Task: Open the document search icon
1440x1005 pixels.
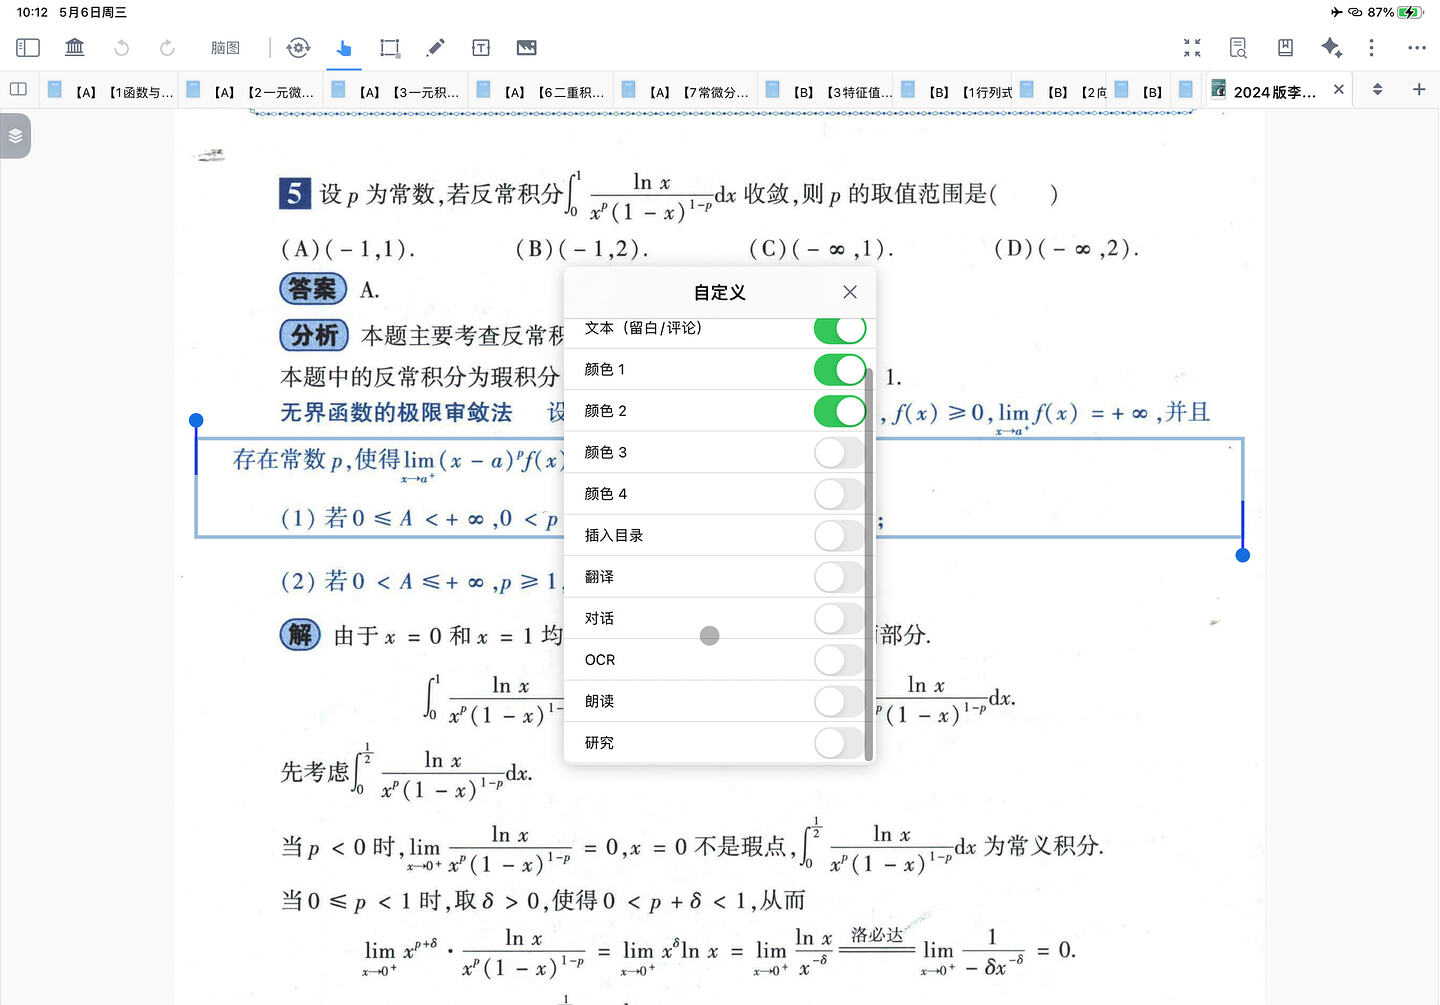Action: [1238, 47]
